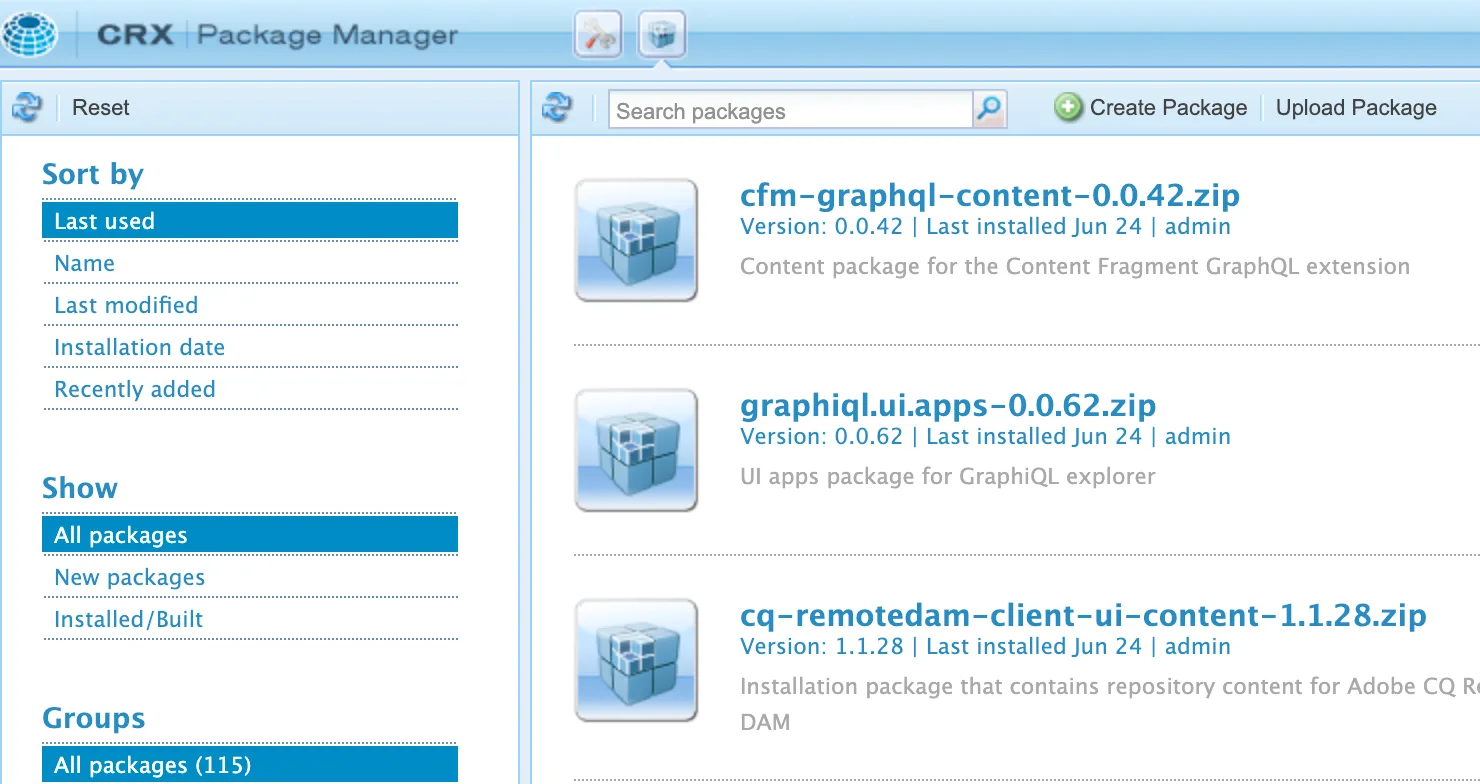Screen dimensions: 1480x784
Task: Open cfm-graphql-content-0.0.42.zip package link
Action: 989,194
